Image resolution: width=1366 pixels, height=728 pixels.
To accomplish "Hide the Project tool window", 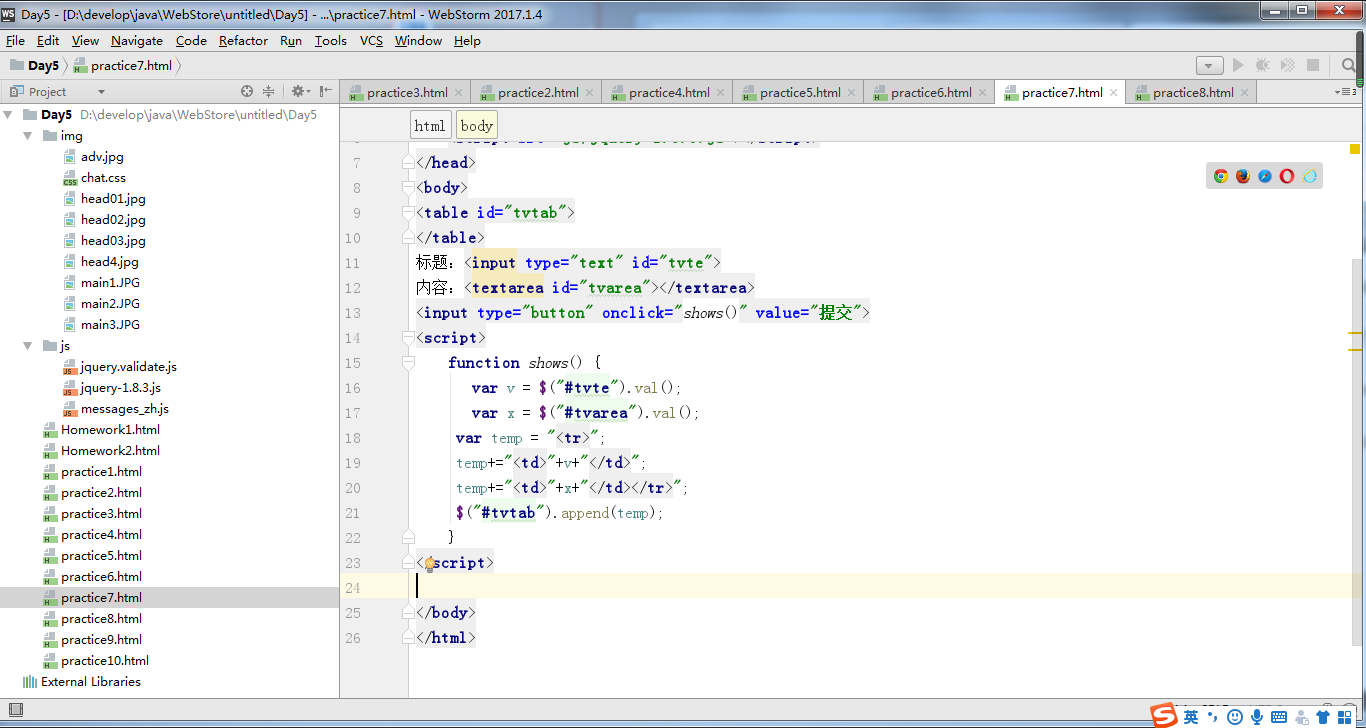I will click(x=325, y=91).
